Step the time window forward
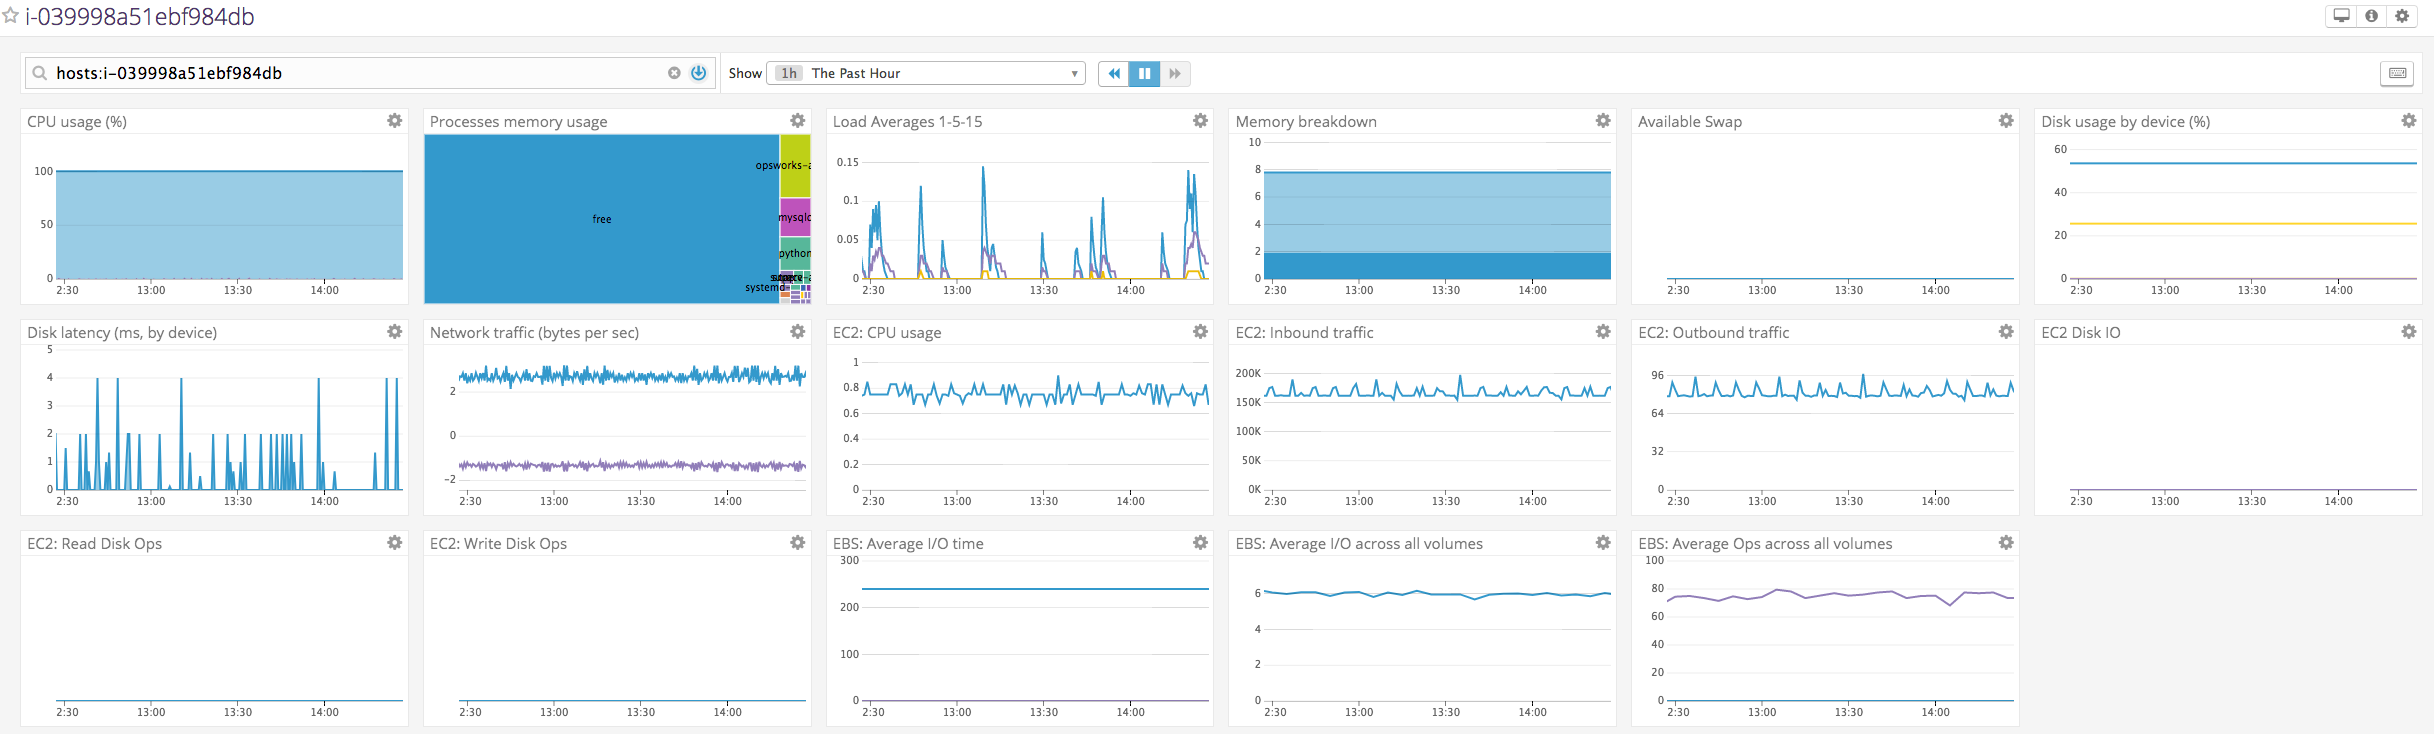The height and width of the screenshot is (734, 2434). [1175, 73]
